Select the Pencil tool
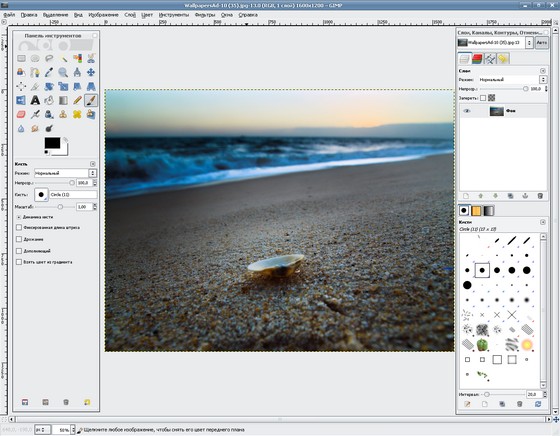This screenshot has width=560, height=436. coord(77,100)
